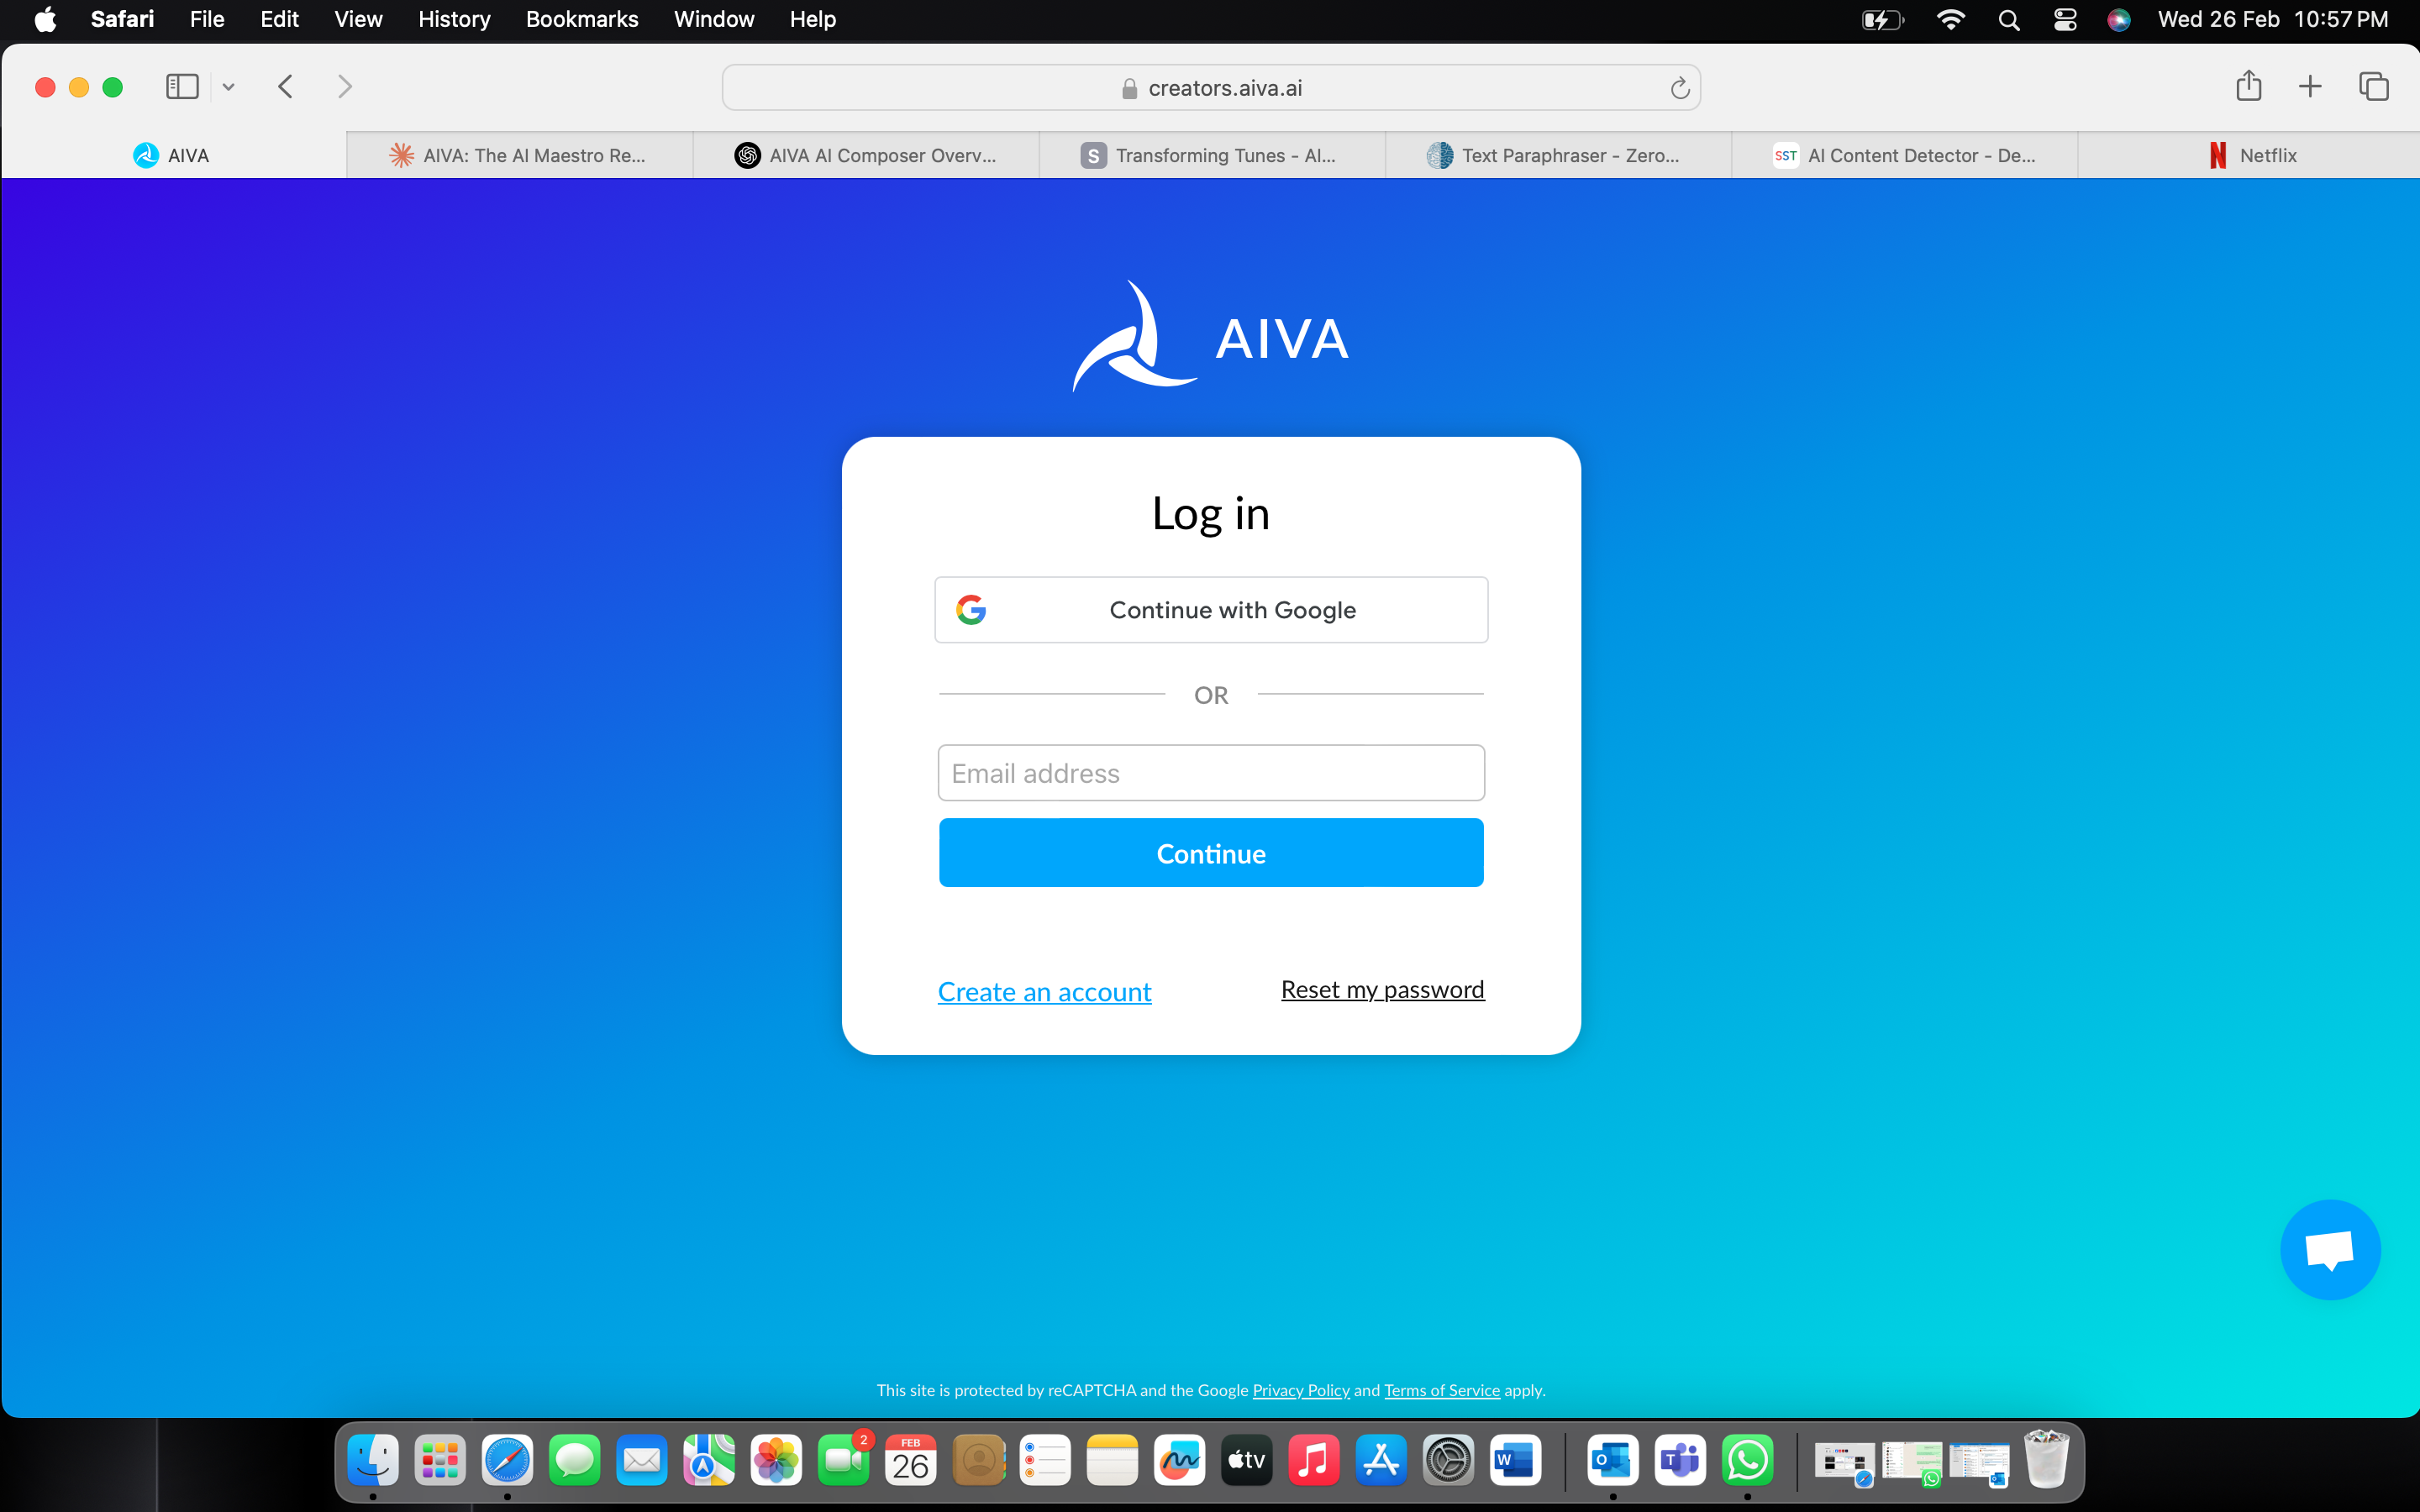Open WhatsApp from the Dock
This screenshot has width=2420, height=1512.
(1747, 1461)
